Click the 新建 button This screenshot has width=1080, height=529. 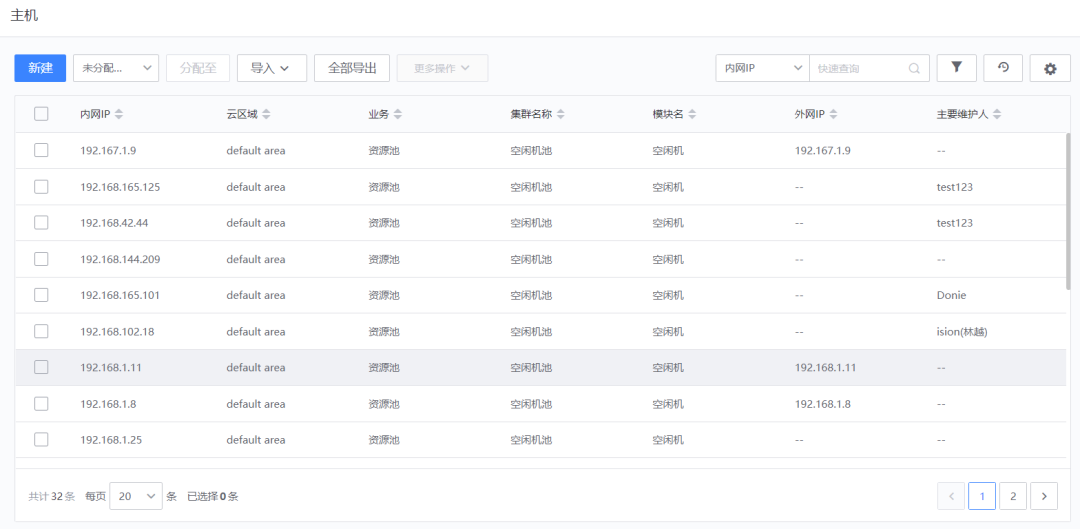pos(40,68)
